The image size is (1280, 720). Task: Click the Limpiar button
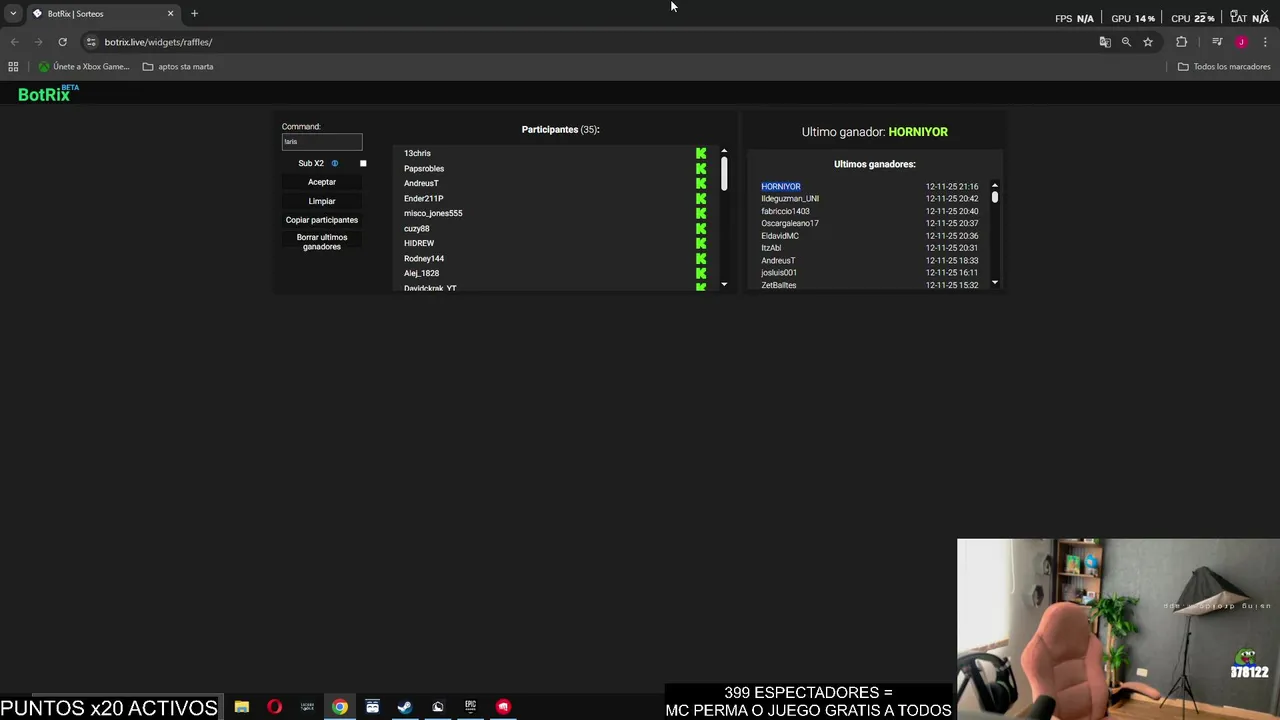(x=322, y=201)
